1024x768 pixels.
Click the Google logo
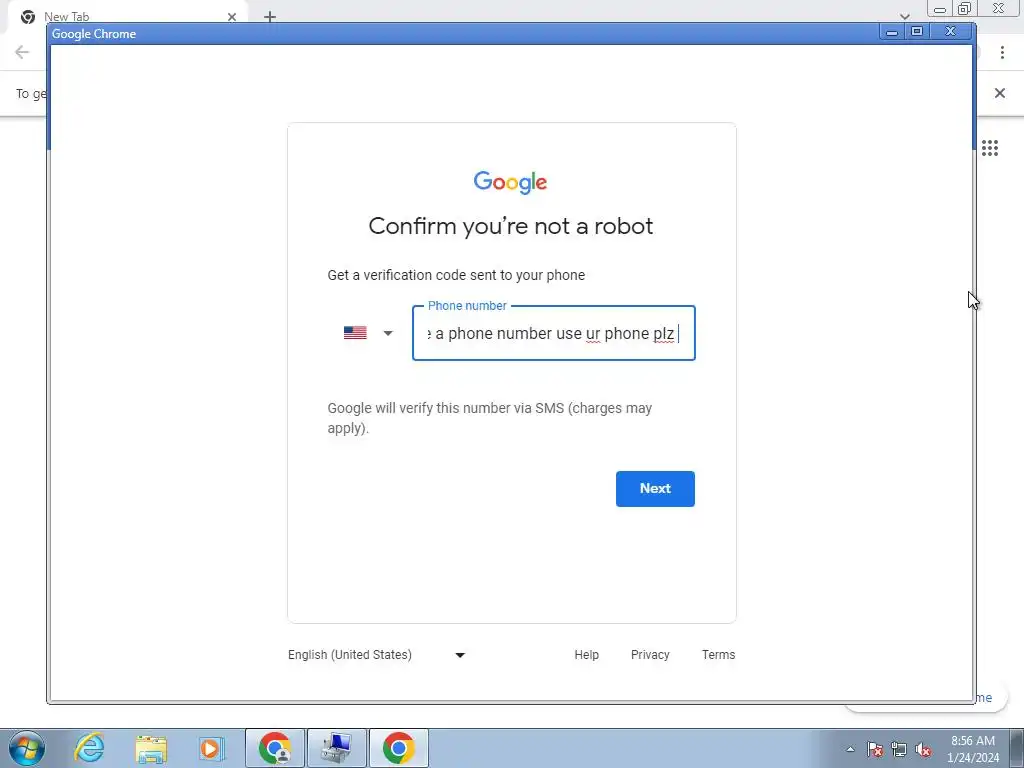(511, 182)
